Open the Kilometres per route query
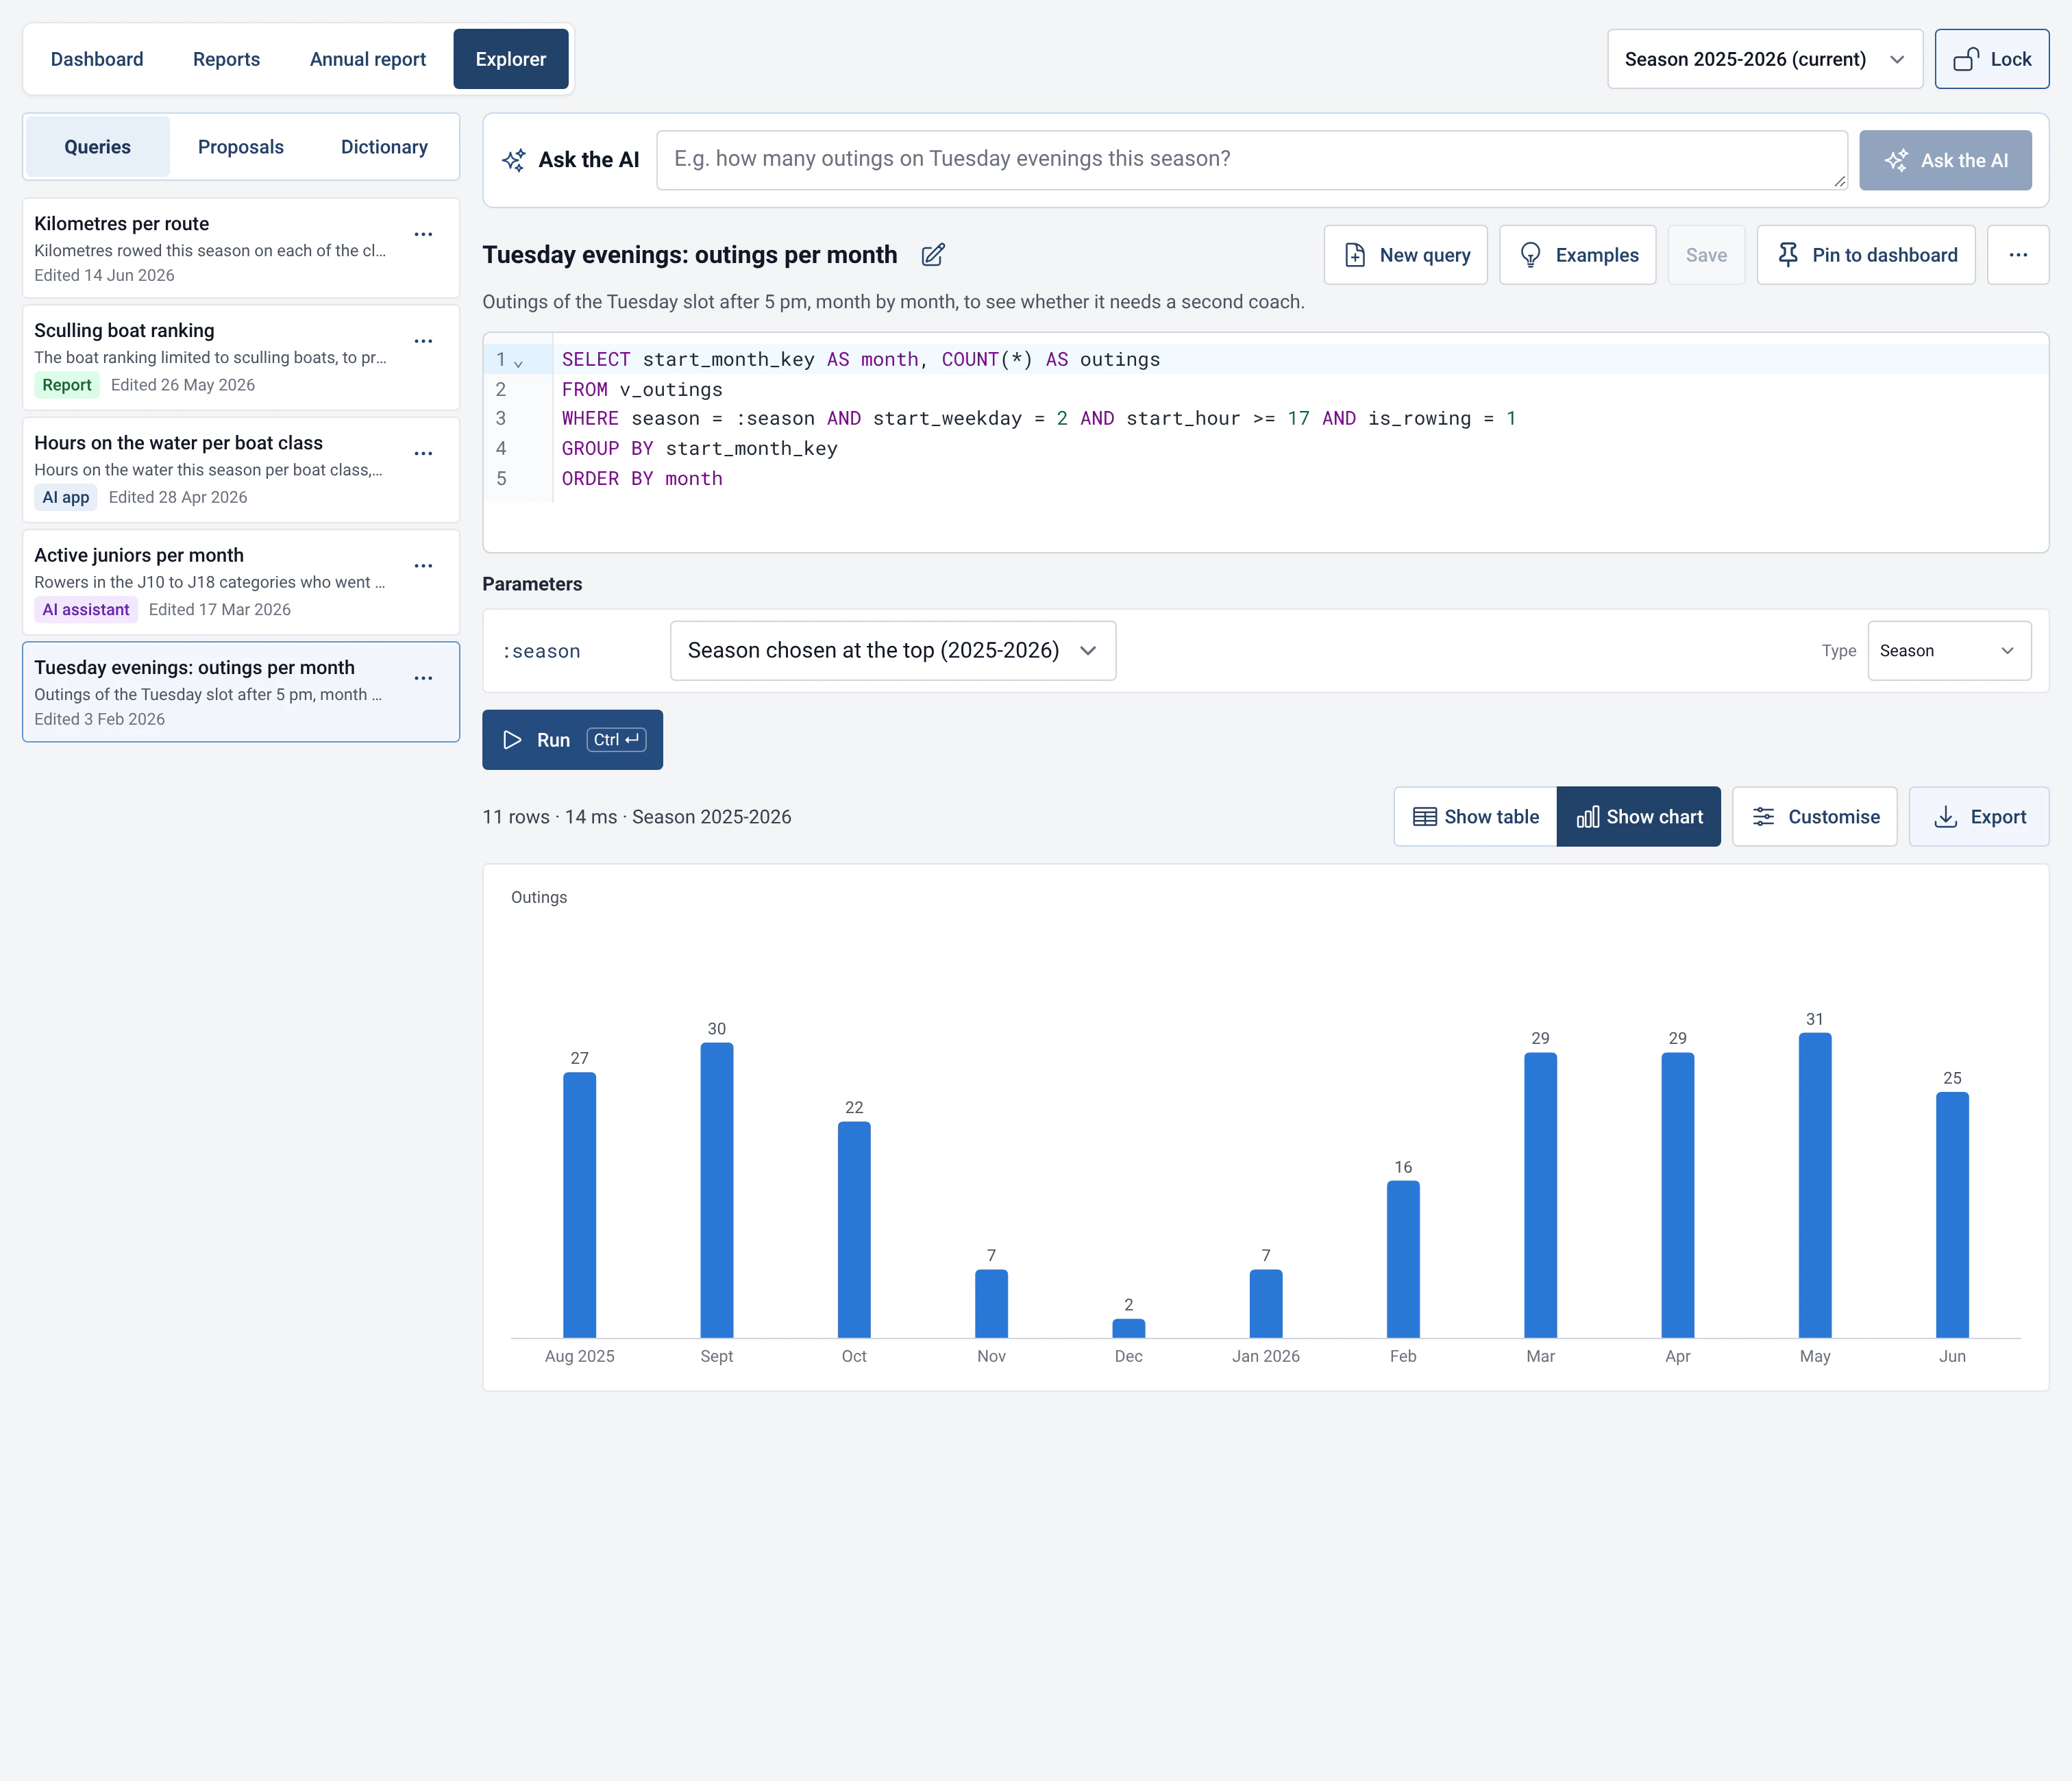Viewport: 2072px width, 1781px height. [241, 248]
